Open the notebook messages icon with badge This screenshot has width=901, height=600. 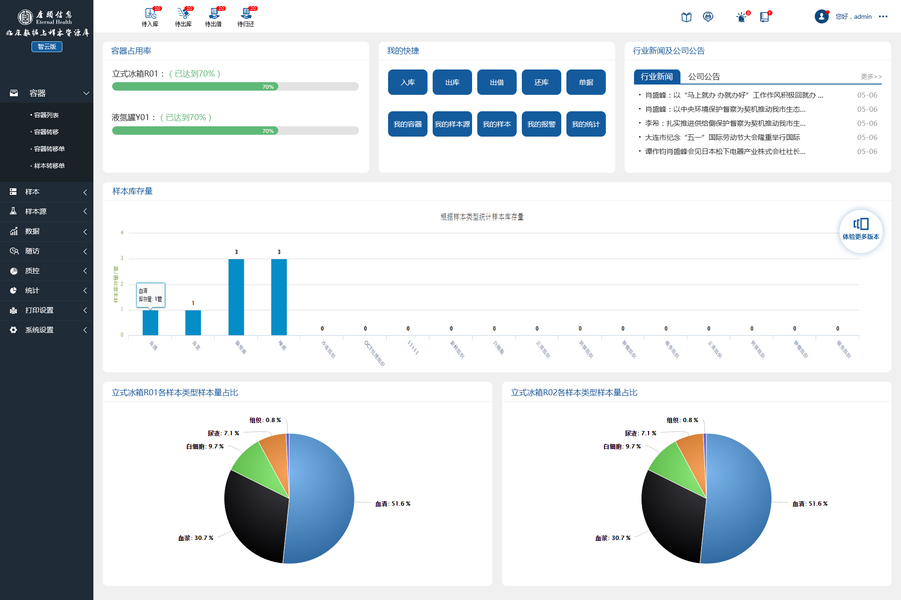[x=765, y=17]
